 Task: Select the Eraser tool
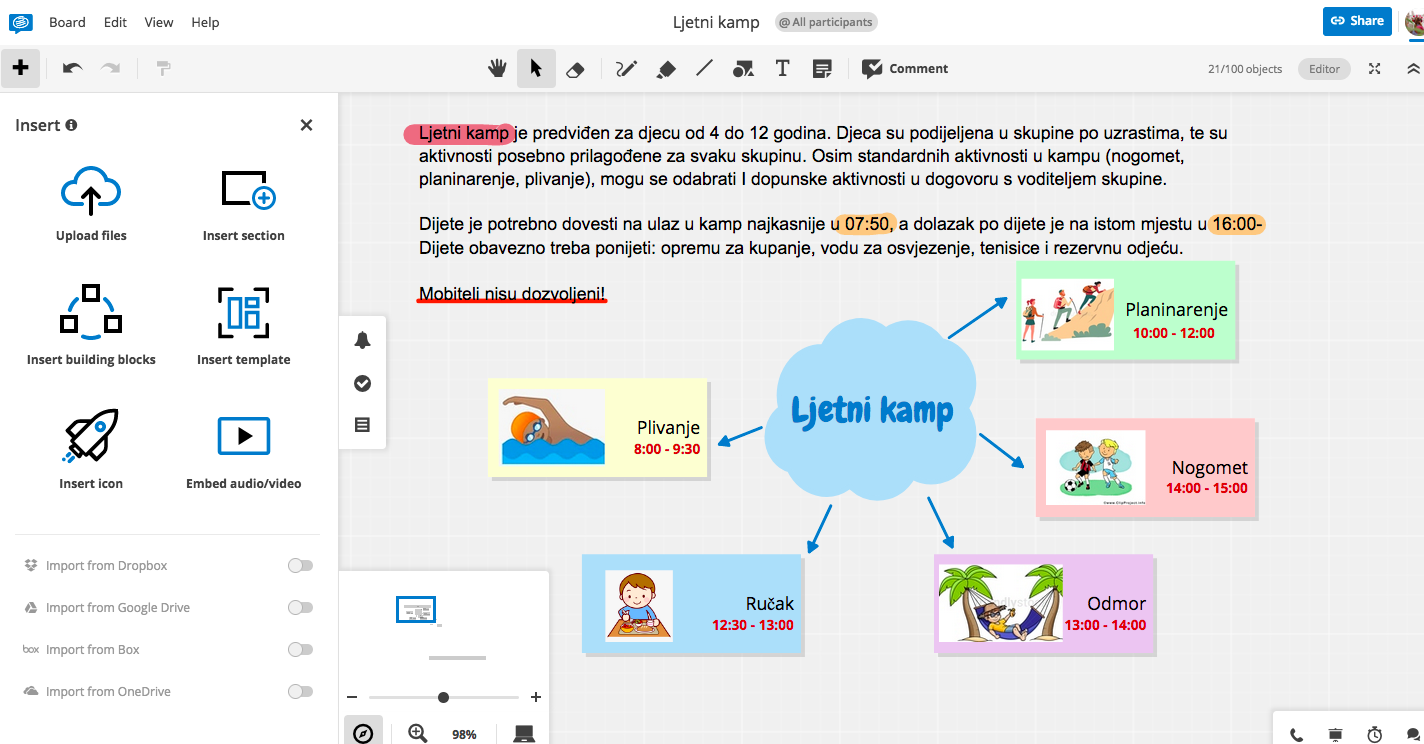(574, 68)
